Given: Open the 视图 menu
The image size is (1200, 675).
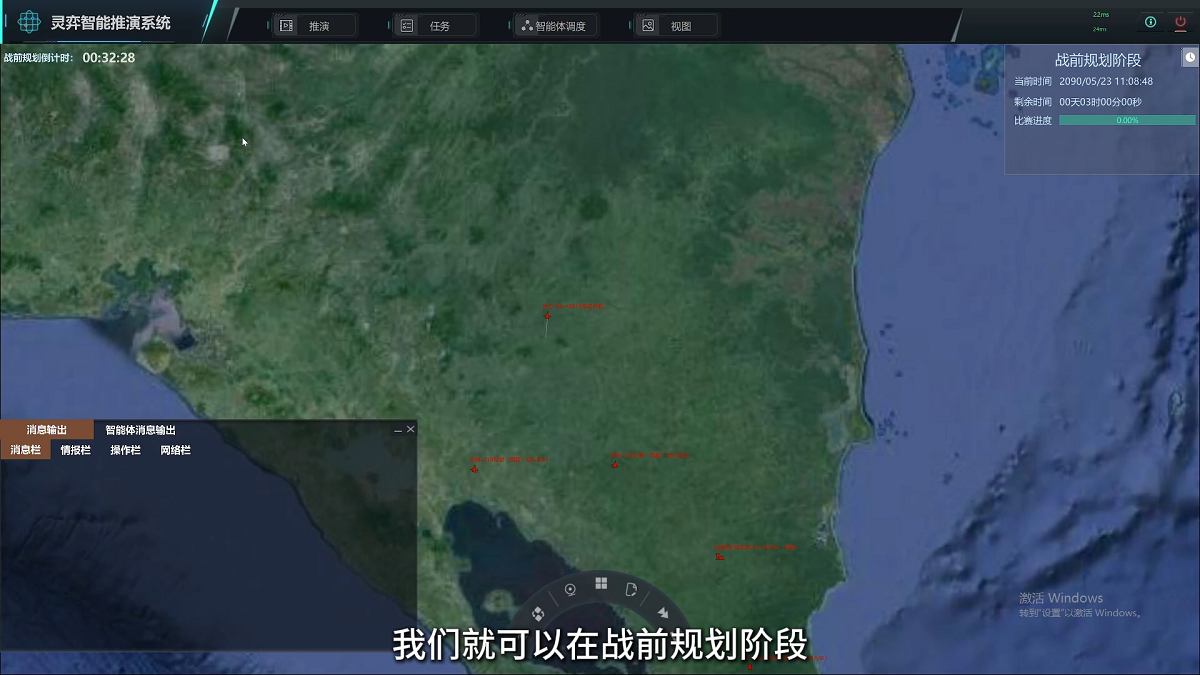Looking at the screenshot, I should tap(677, 26).
